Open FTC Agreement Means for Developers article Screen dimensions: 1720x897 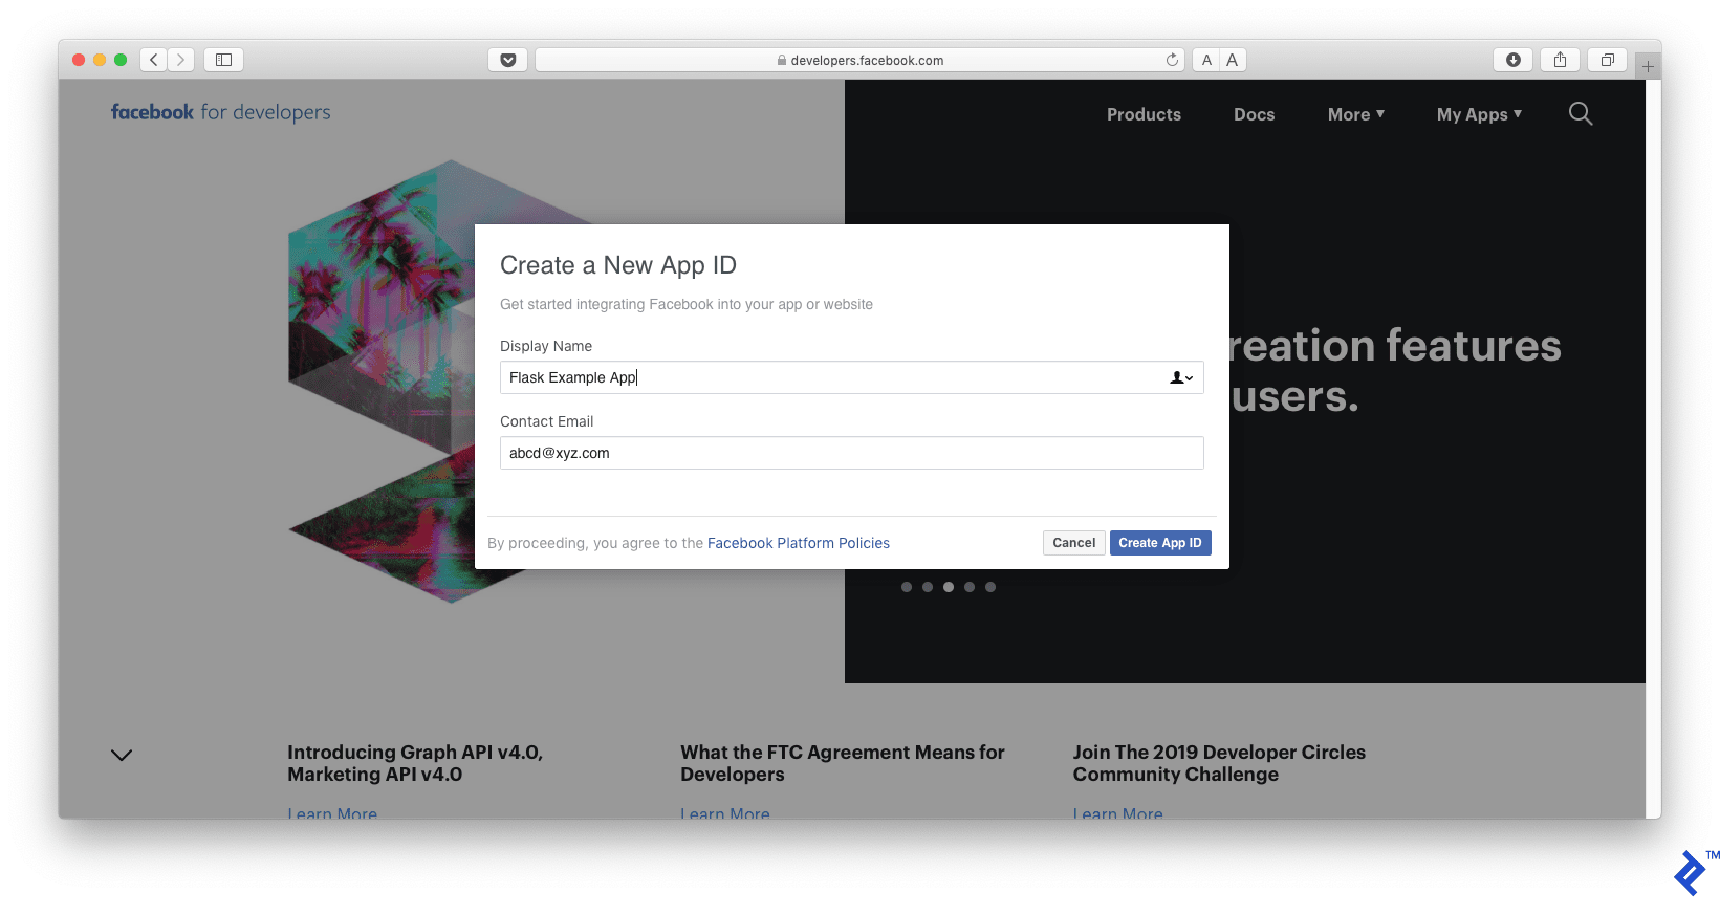coord(842,763)
